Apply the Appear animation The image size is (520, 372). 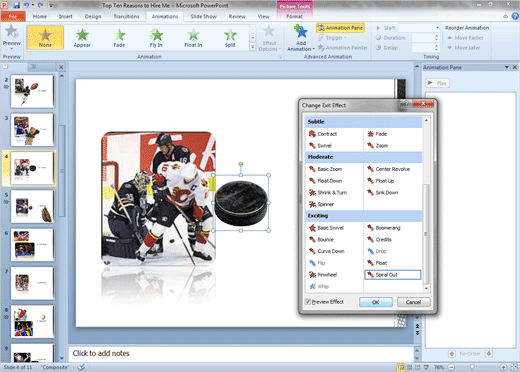[82, 38]
